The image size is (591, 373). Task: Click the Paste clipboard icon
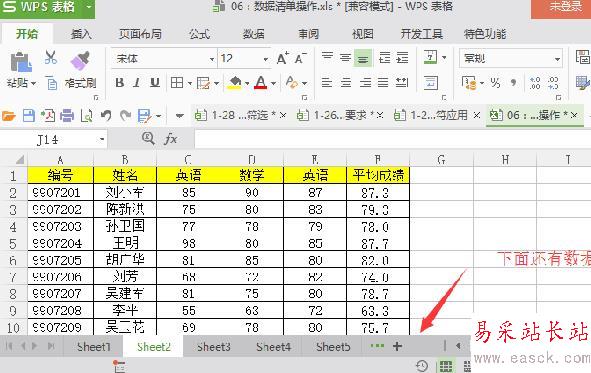click(x=20, y=62)
